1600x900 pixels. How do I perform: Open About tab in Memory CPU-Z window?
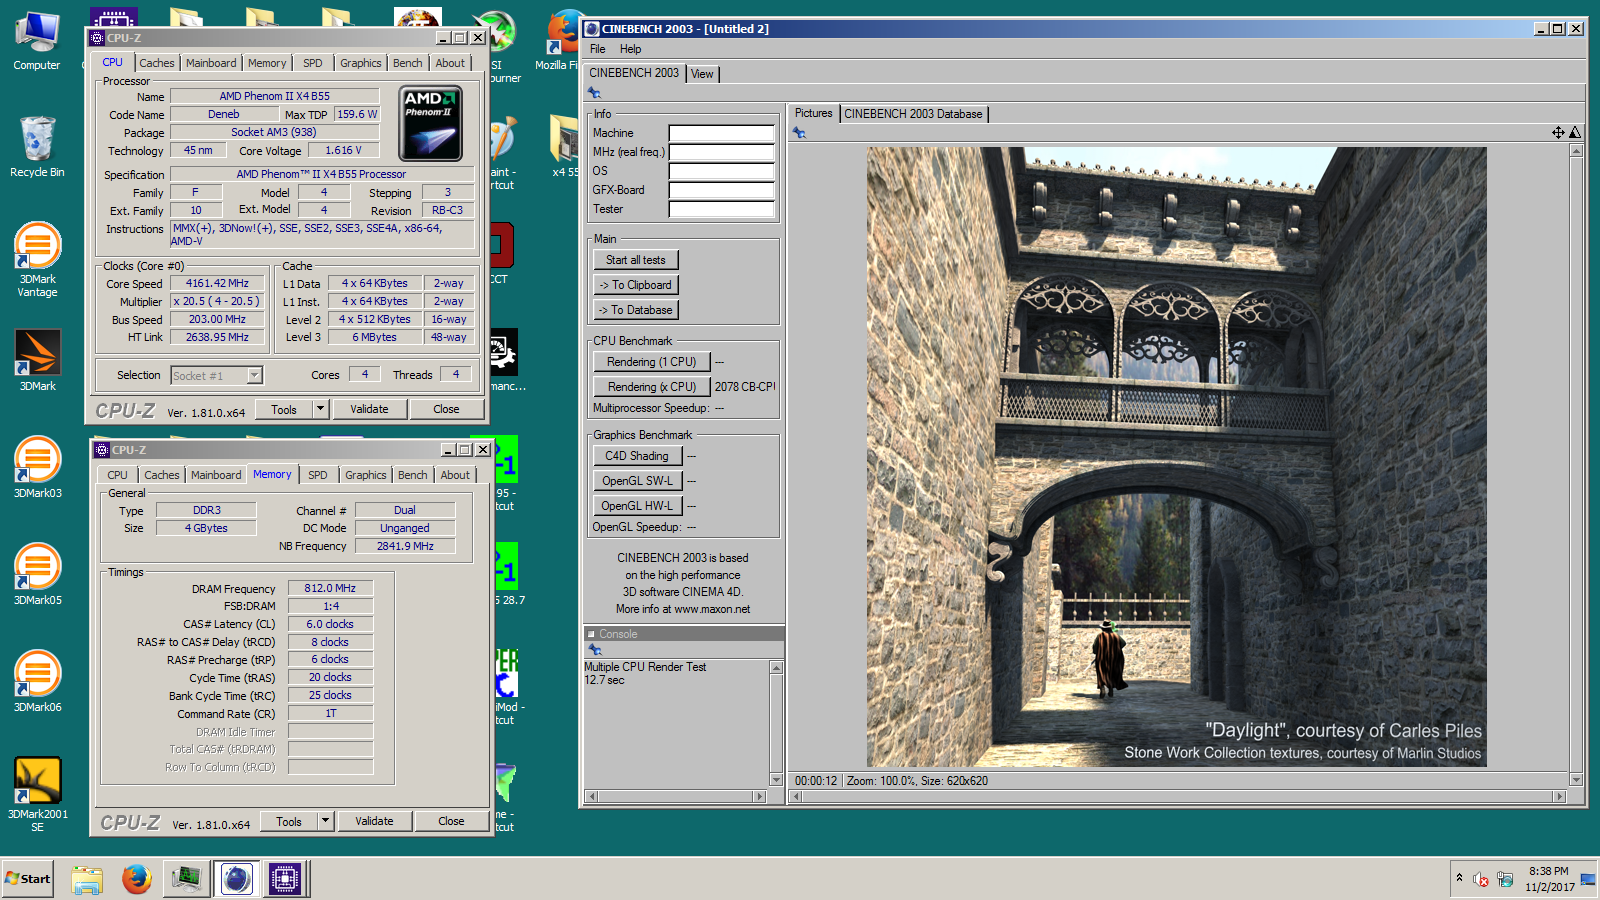click(x=455, y=475)
